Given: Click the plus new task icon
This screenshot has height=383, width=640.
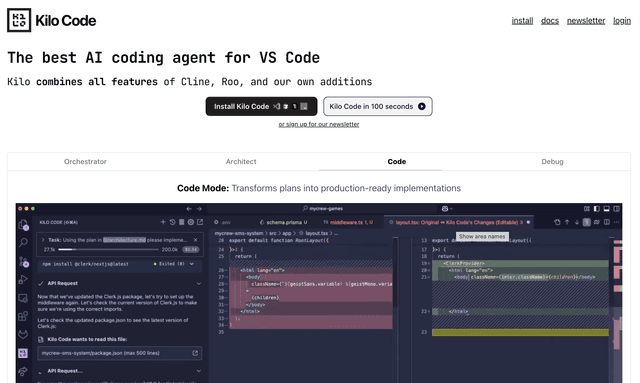Looking at the screenshot, I should pyautogui.click(x=163, y=222).
